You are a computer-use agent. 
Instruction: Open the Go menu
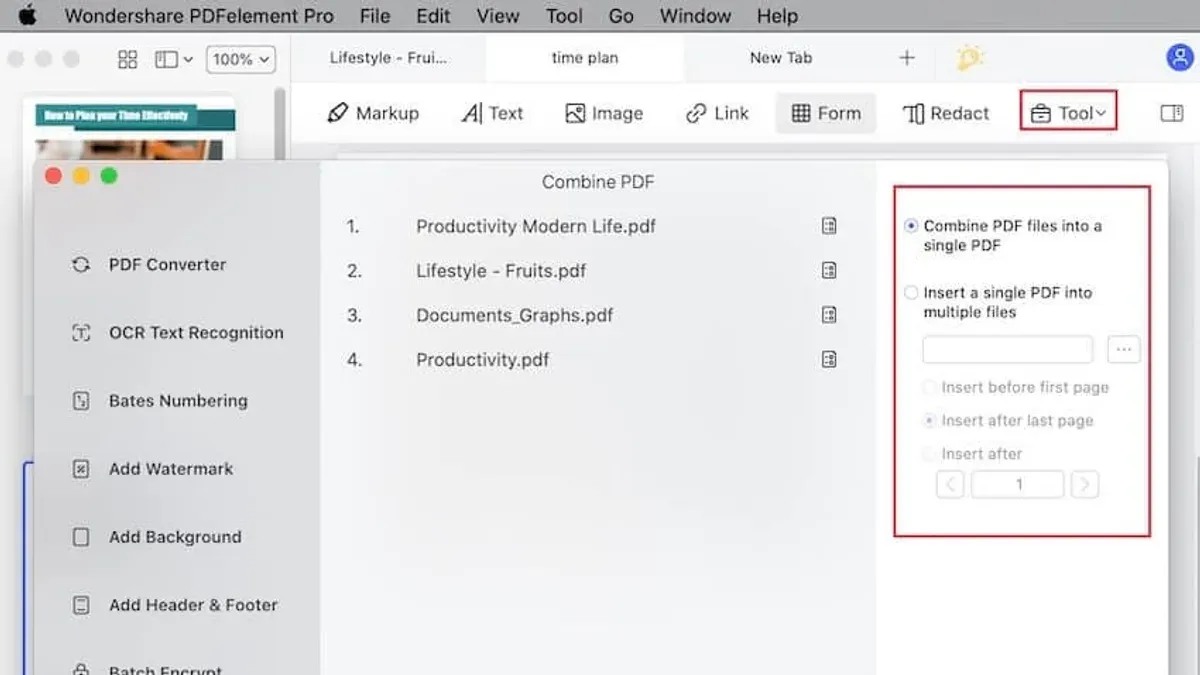[x=621, y=16]
